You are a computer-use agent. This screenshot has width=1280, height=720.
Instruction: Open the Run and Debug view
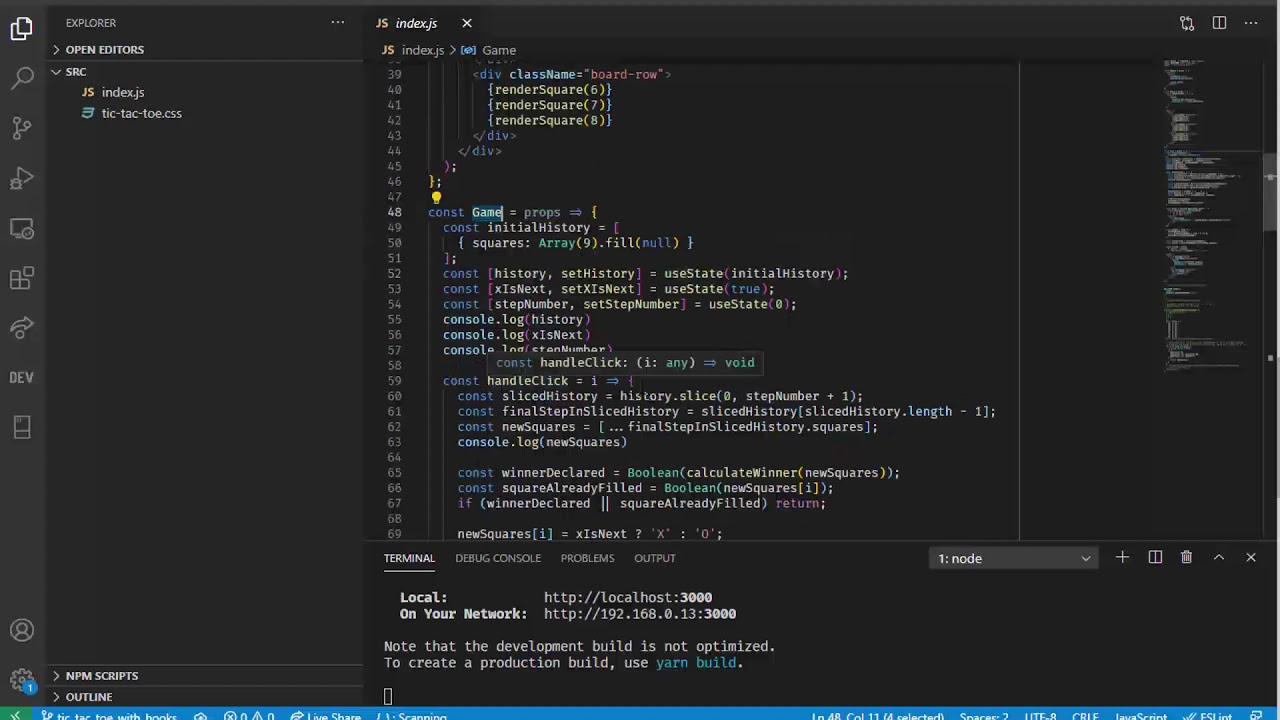22,179
